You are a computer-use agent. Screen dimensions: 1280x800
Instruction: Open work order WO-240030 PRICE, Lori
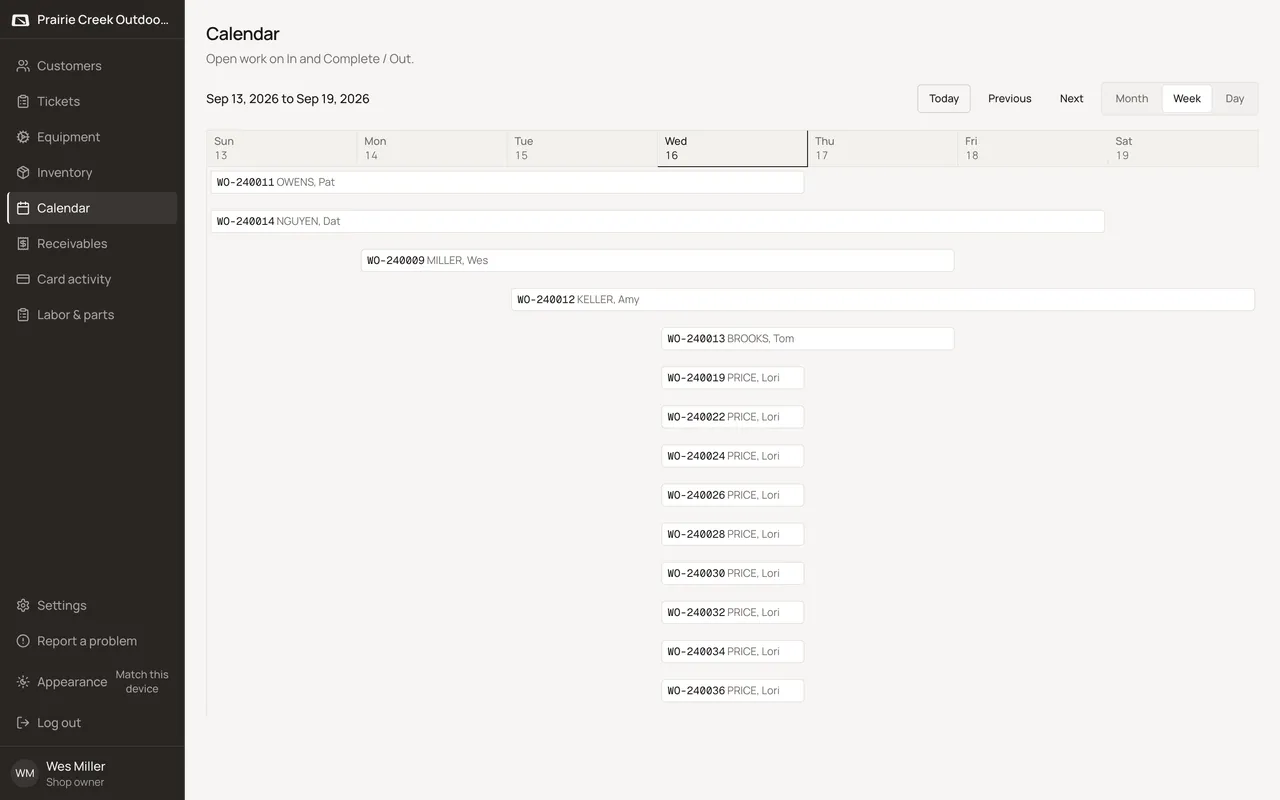[x=733, y=573]
